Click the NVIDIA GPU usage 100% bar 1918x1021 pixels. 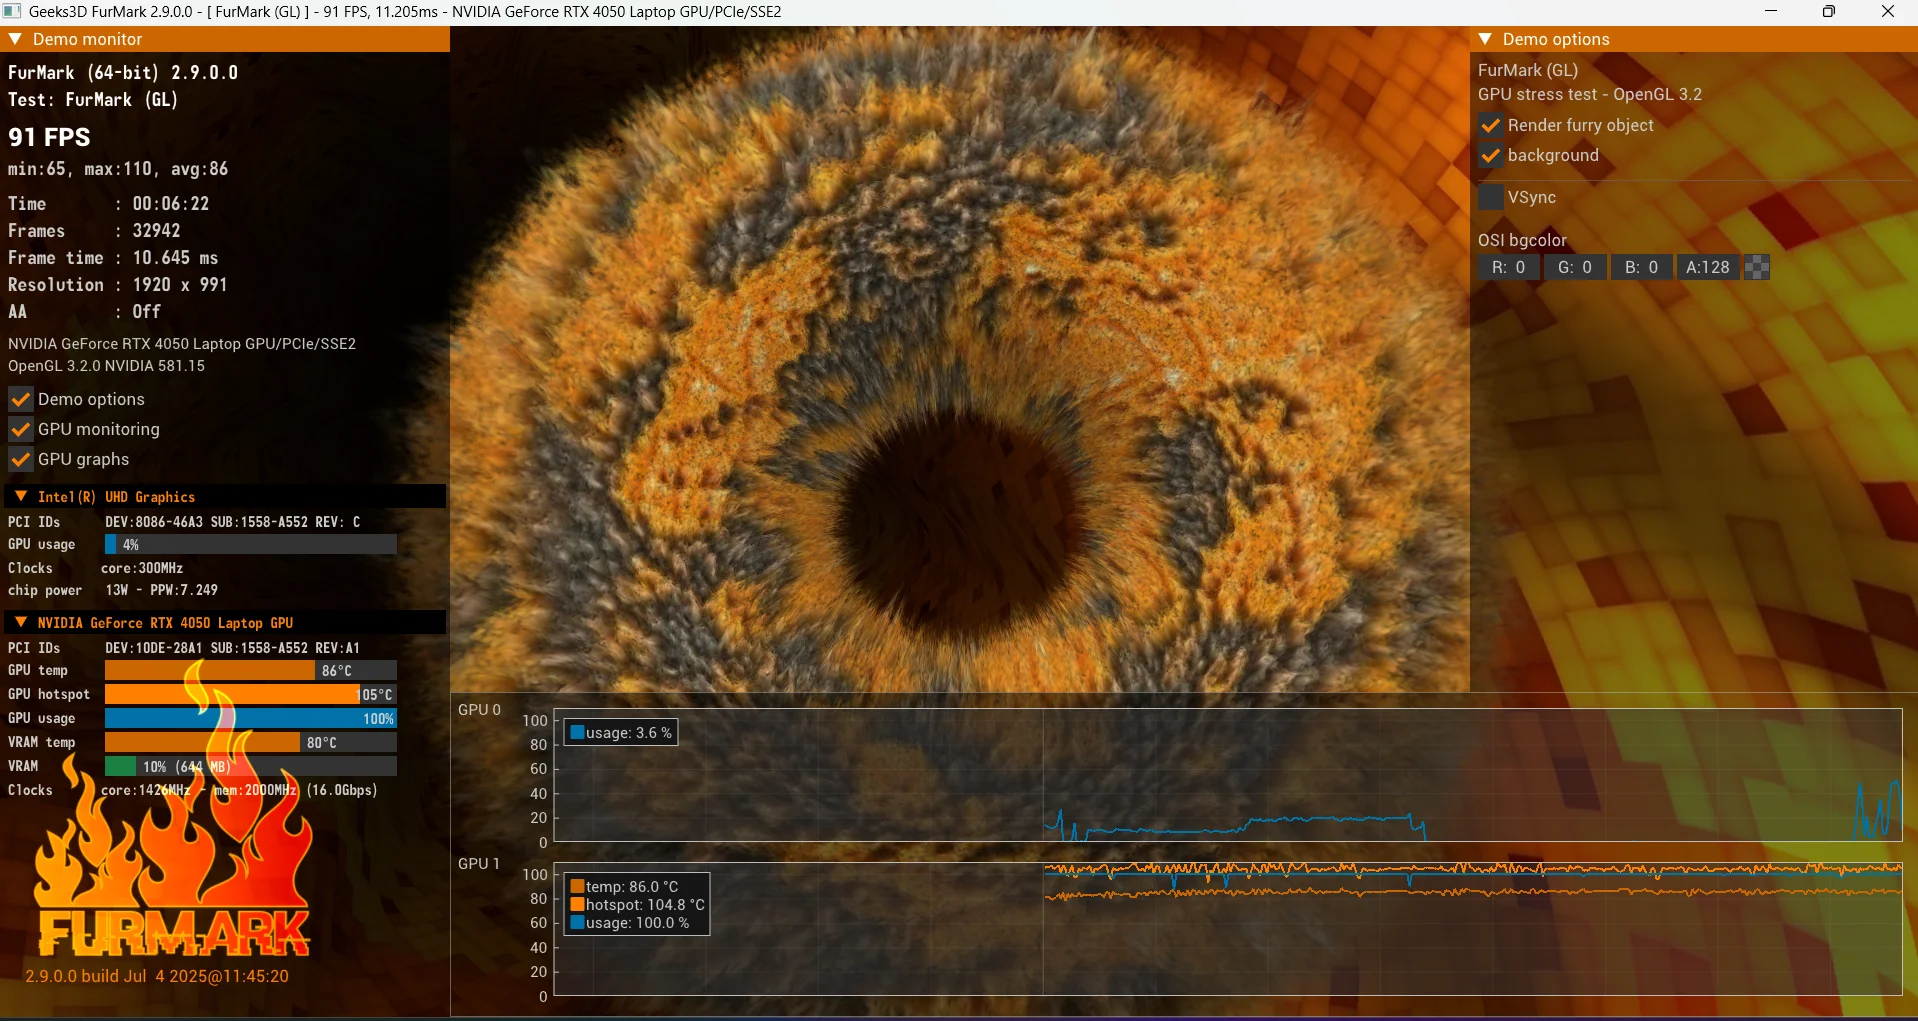click(250, 719)
